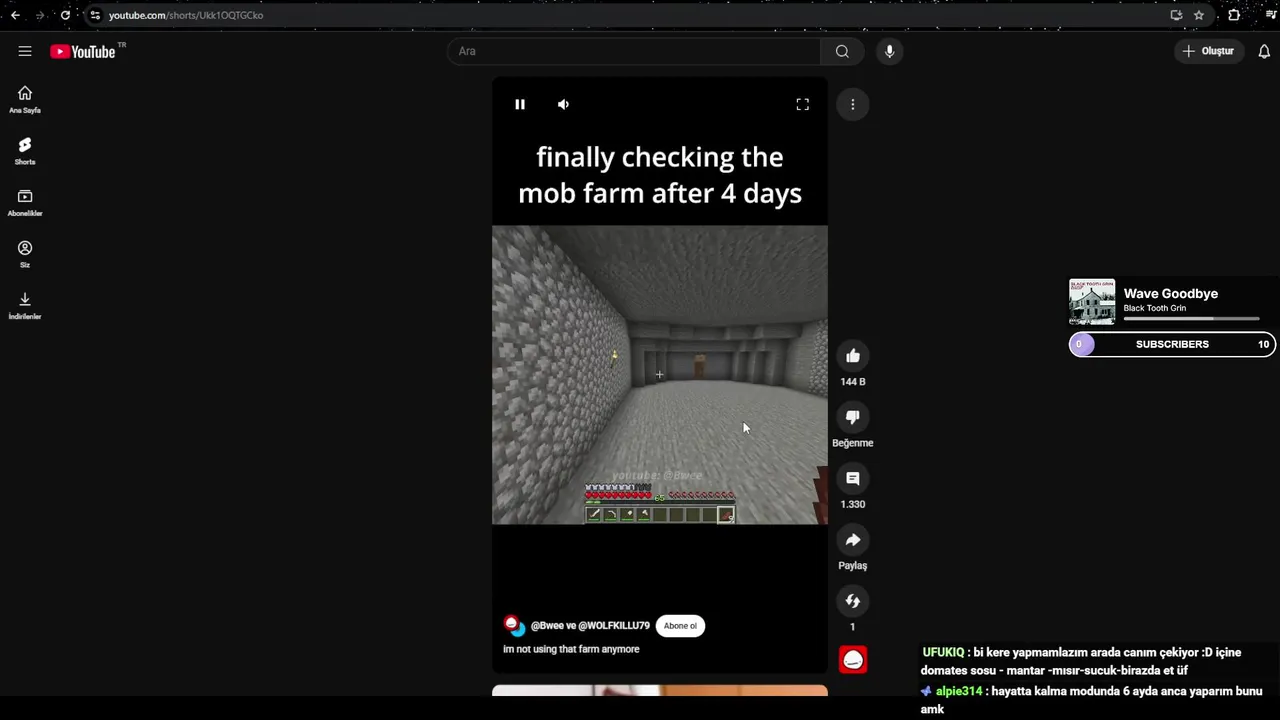Open the Siz profile page
1280x720 pixels.
click(25, 254)
